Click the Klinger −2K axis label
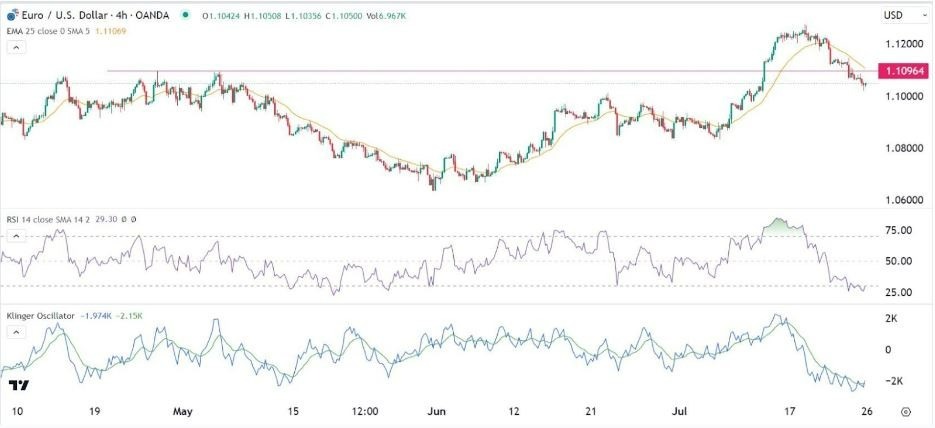The height and width of the screenshot is (428, 935). (893, 381)
